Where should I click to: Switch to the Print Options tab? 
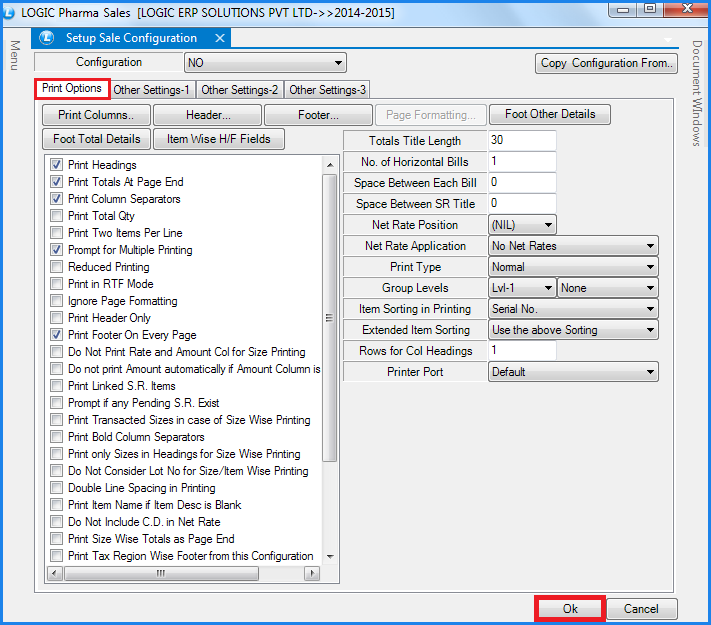click(72, 88)
